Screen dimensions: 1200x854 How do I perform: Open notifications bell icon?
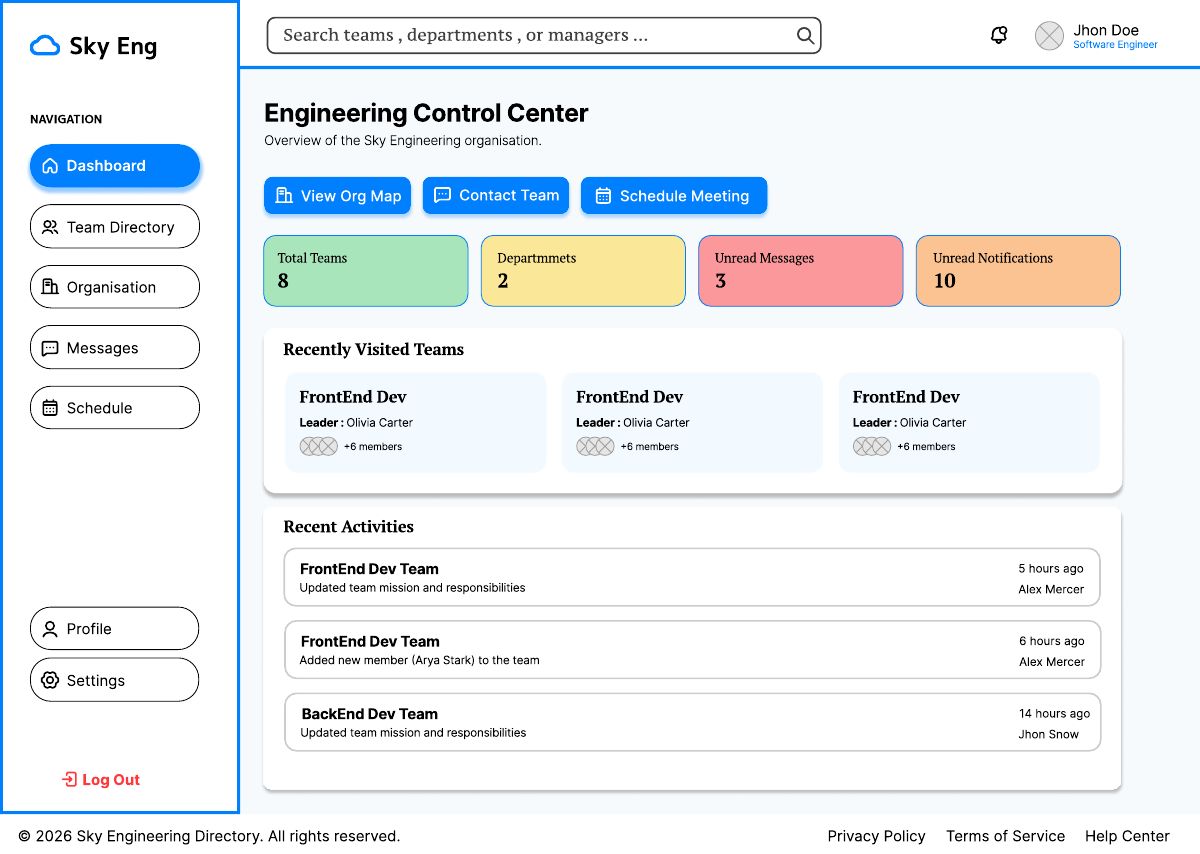[999, 36]
